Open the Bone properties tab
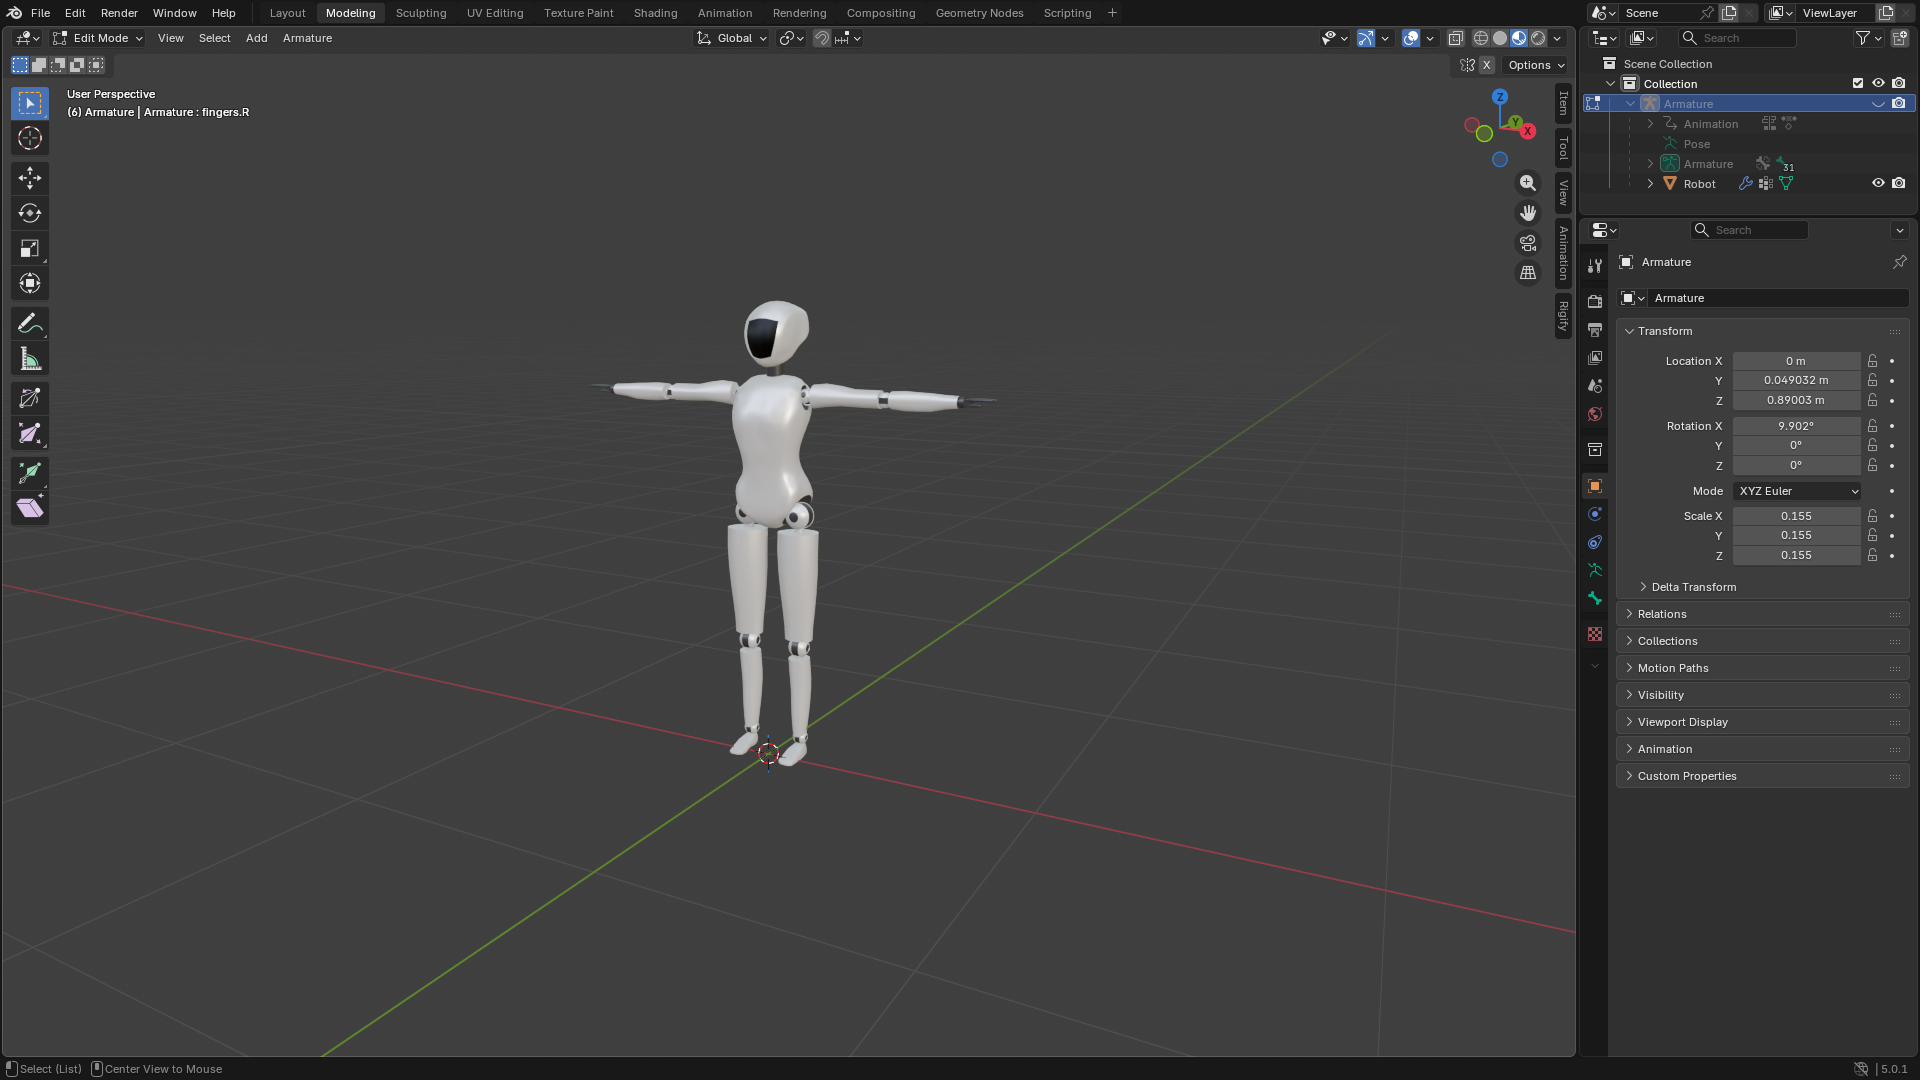Image resolution: width=1921 pixels, height=1080 pixels. pyautogui.click(x=1595, y=598)
